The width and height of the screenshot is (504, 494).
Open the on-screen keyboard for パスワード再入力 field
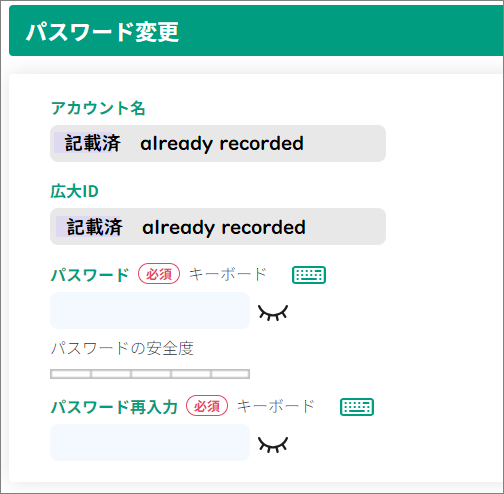click(x=357, y=407)
